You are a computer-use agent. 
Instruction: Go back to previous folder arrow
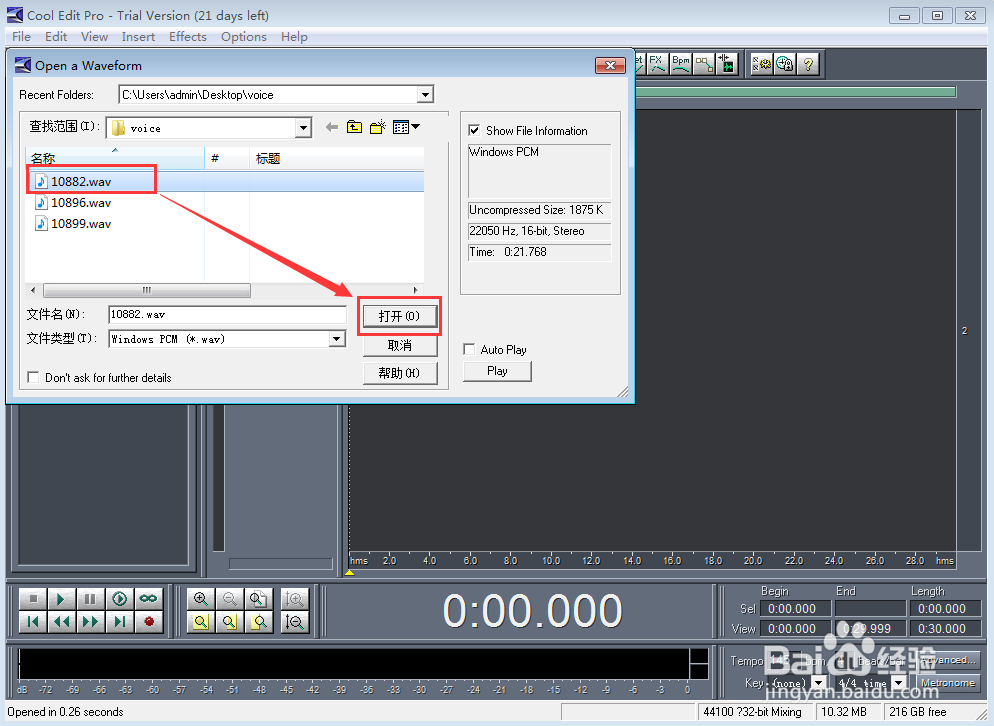pyautogui.click(x=332, y=127)
